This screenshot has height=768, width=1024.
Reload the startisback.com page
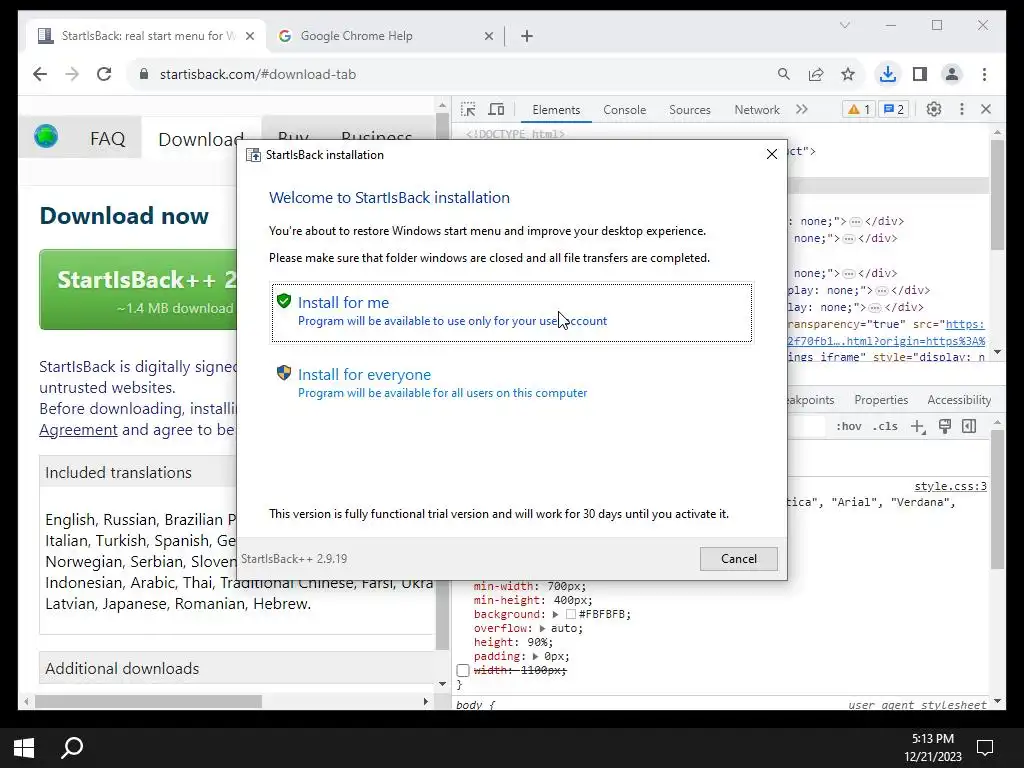click(104, 74)
